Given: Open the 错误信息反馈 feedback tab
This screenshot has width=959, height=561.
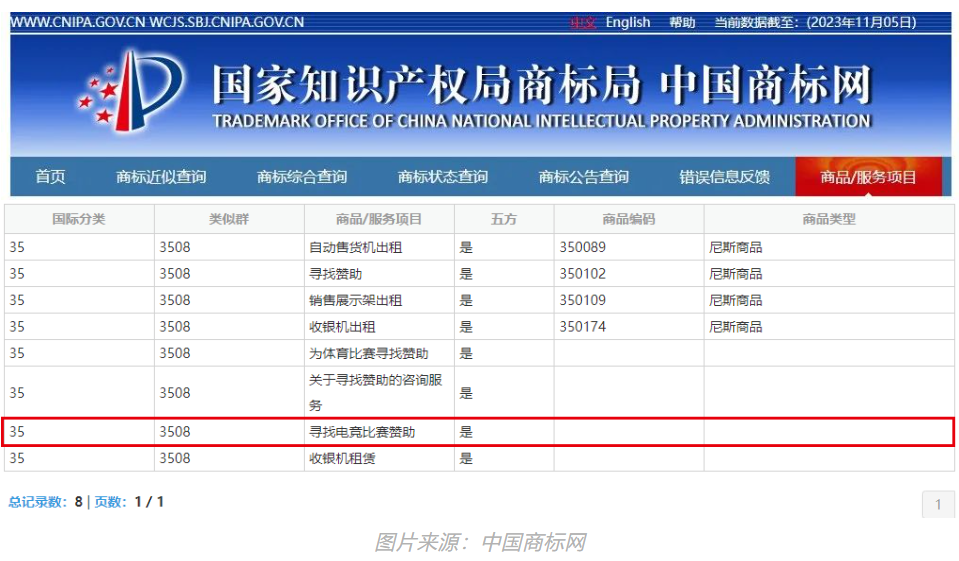Looking at the screenshot, I should [x=725, y=177].
